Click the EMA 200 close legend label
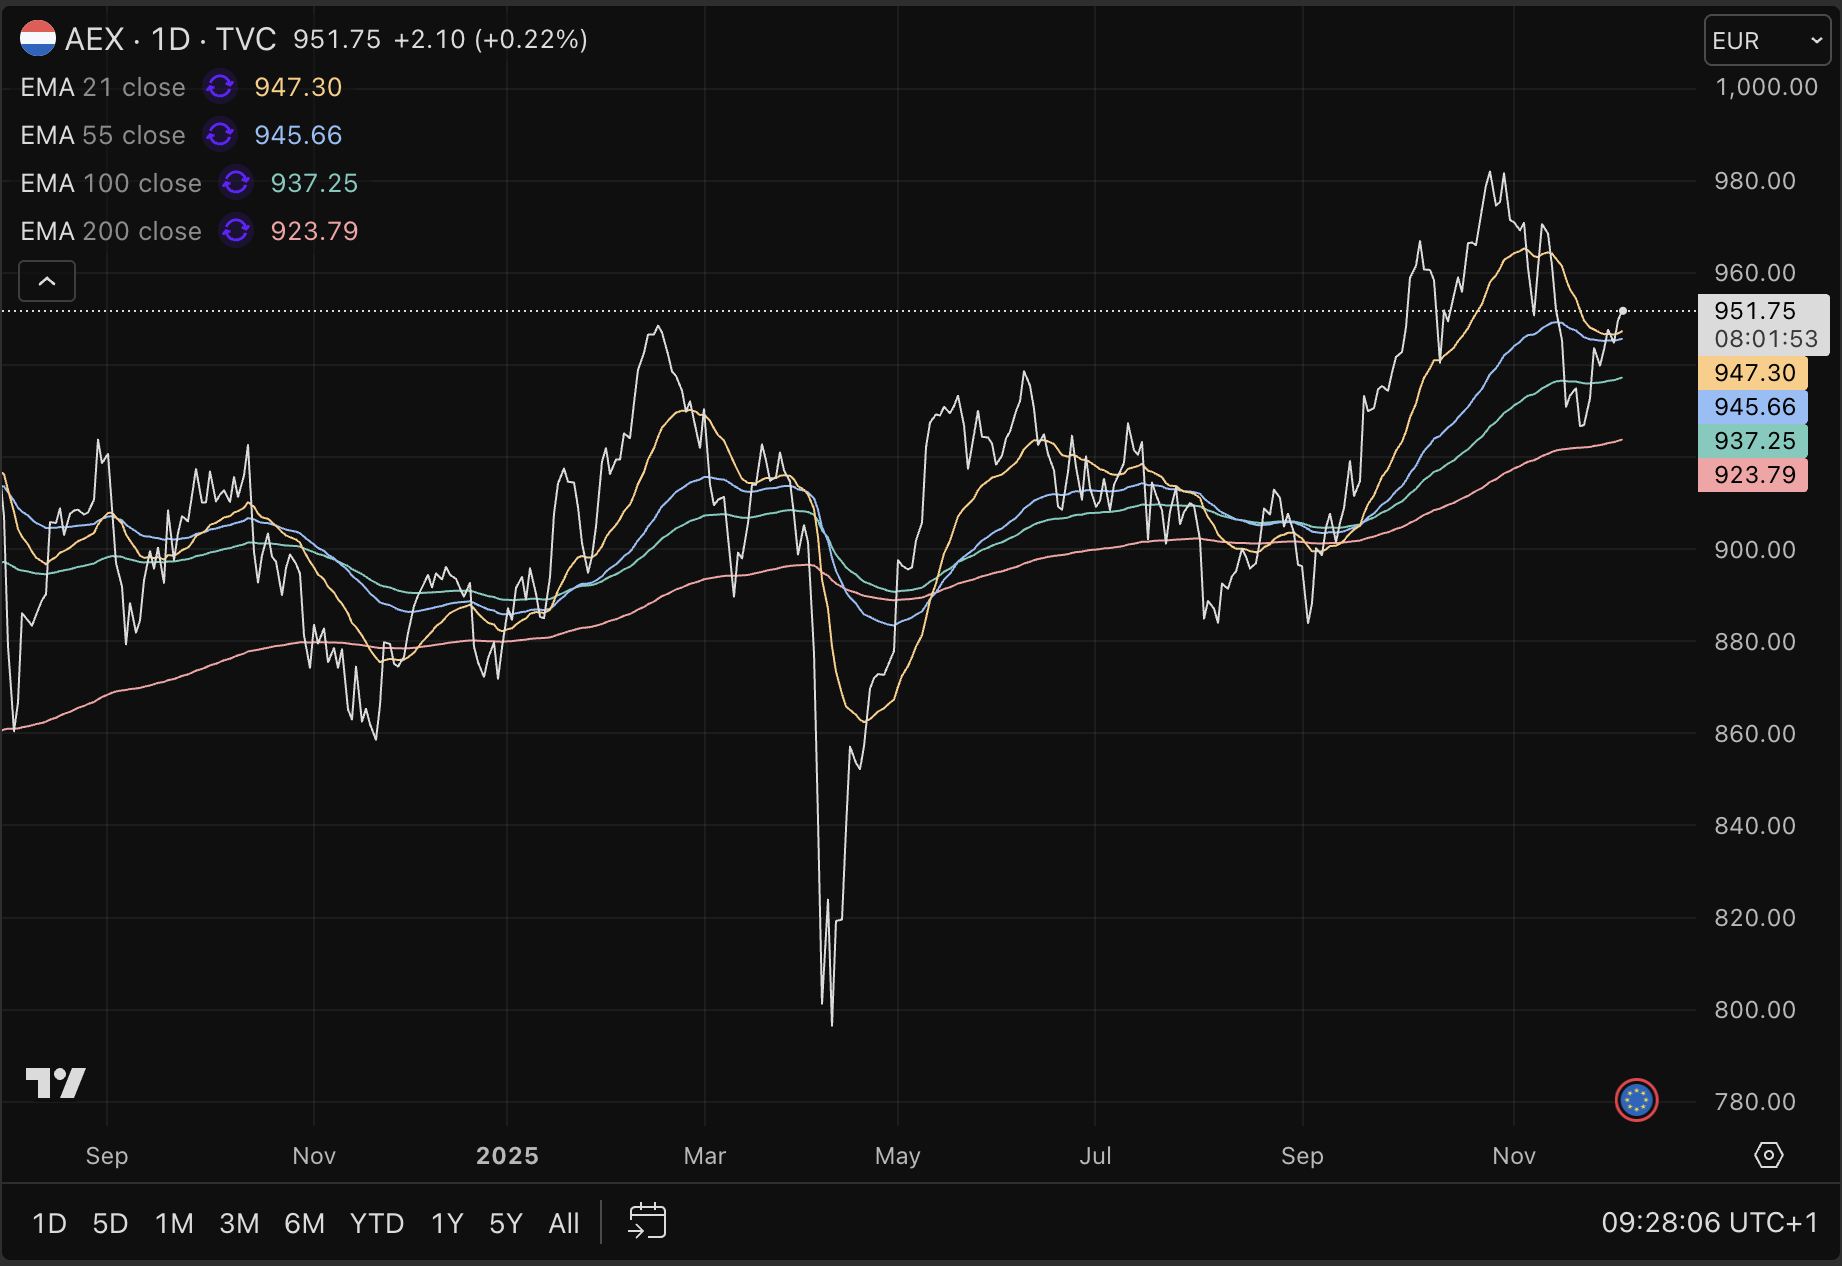This screenshot has width=1842, height=1266. tap(111, 231)
